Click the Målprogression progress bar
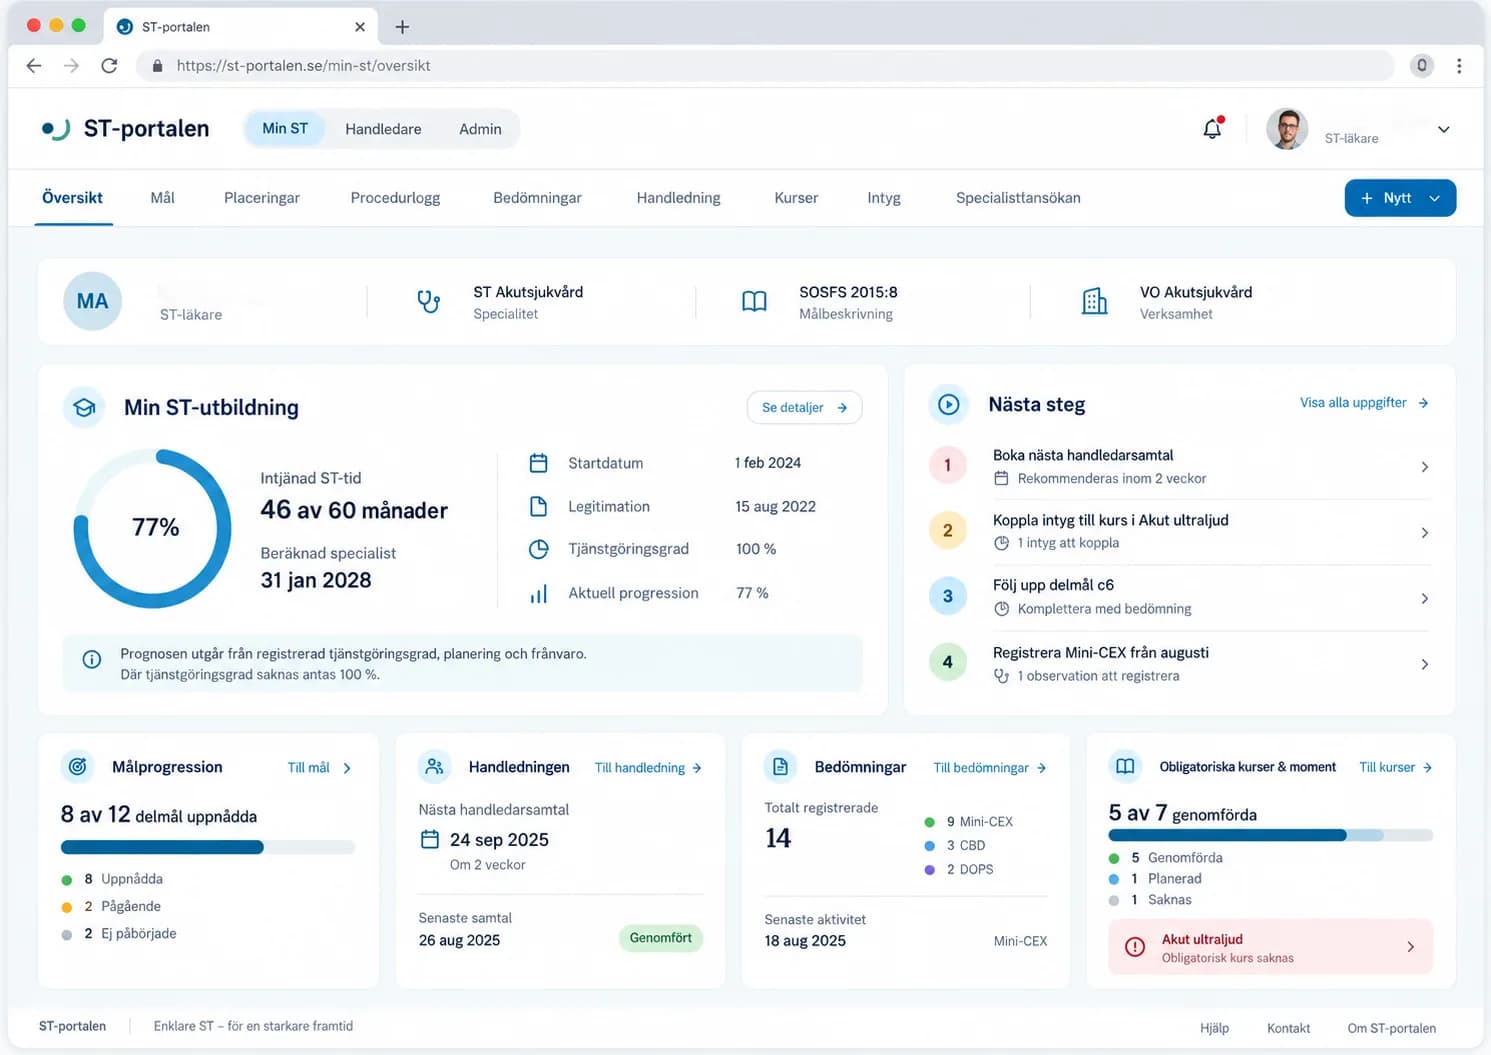1491x1055 pixels. click(208, 847)
